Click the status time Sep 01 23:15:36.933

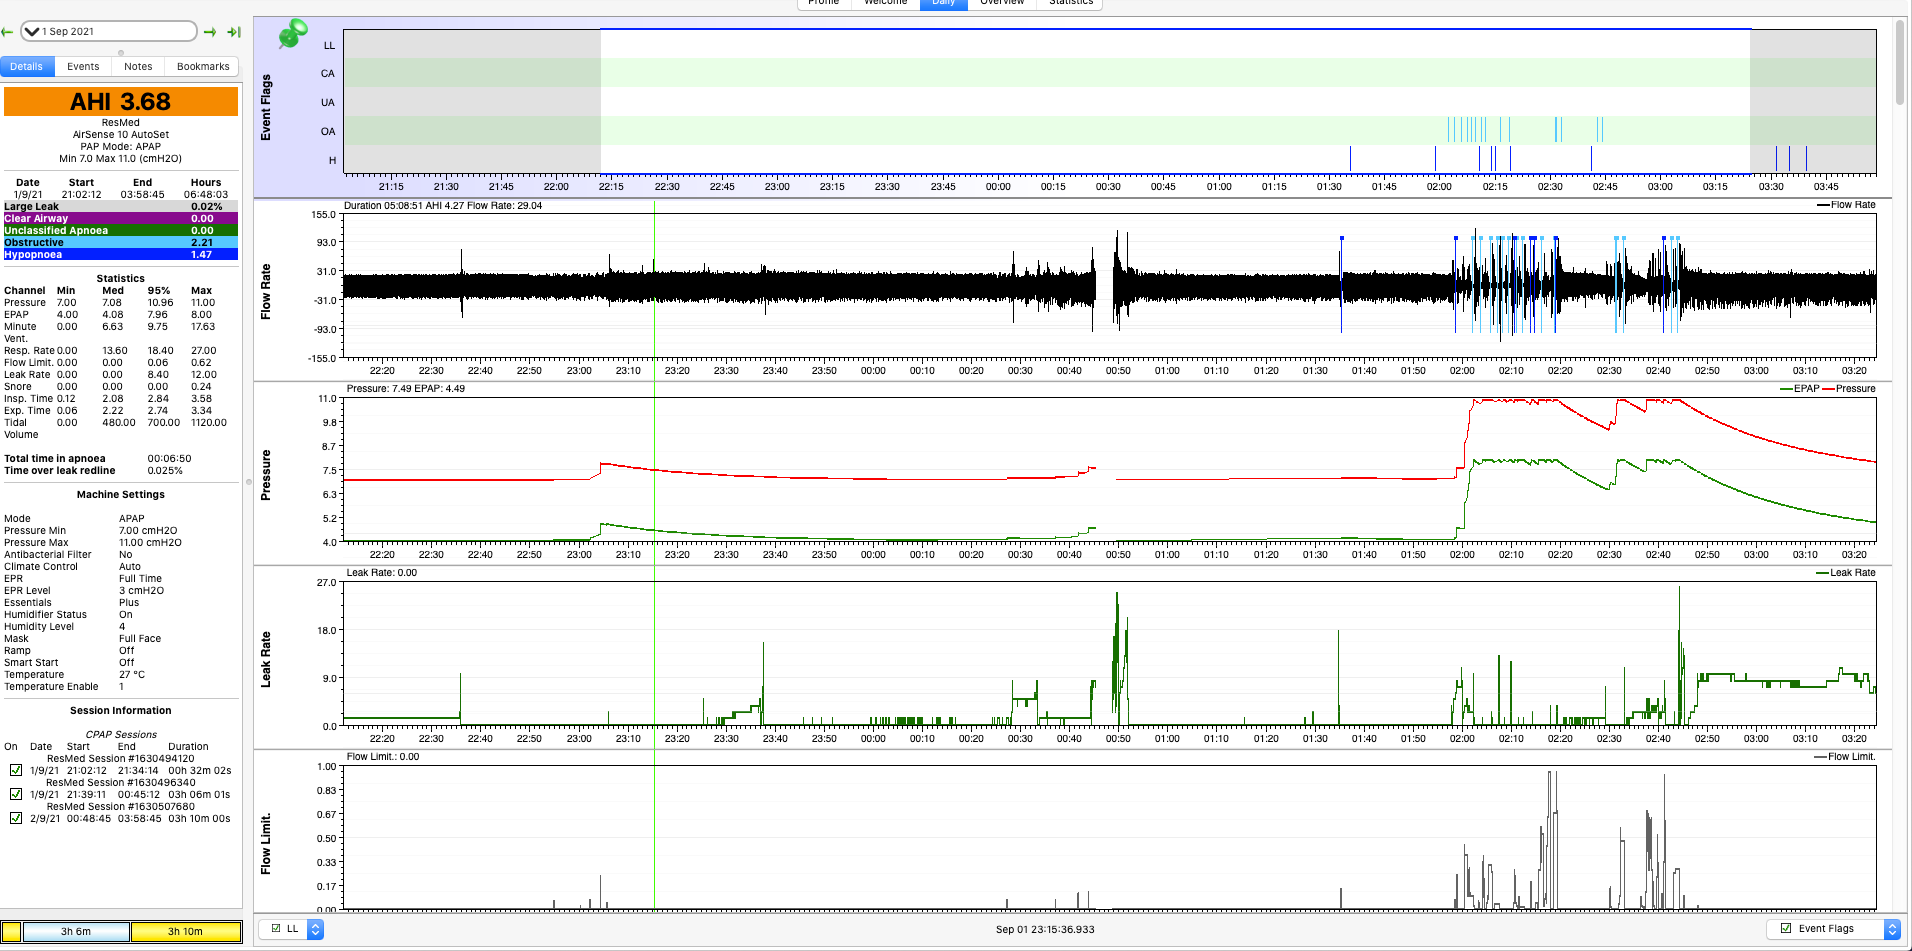pyautogui.click(x=1045, y=930)
